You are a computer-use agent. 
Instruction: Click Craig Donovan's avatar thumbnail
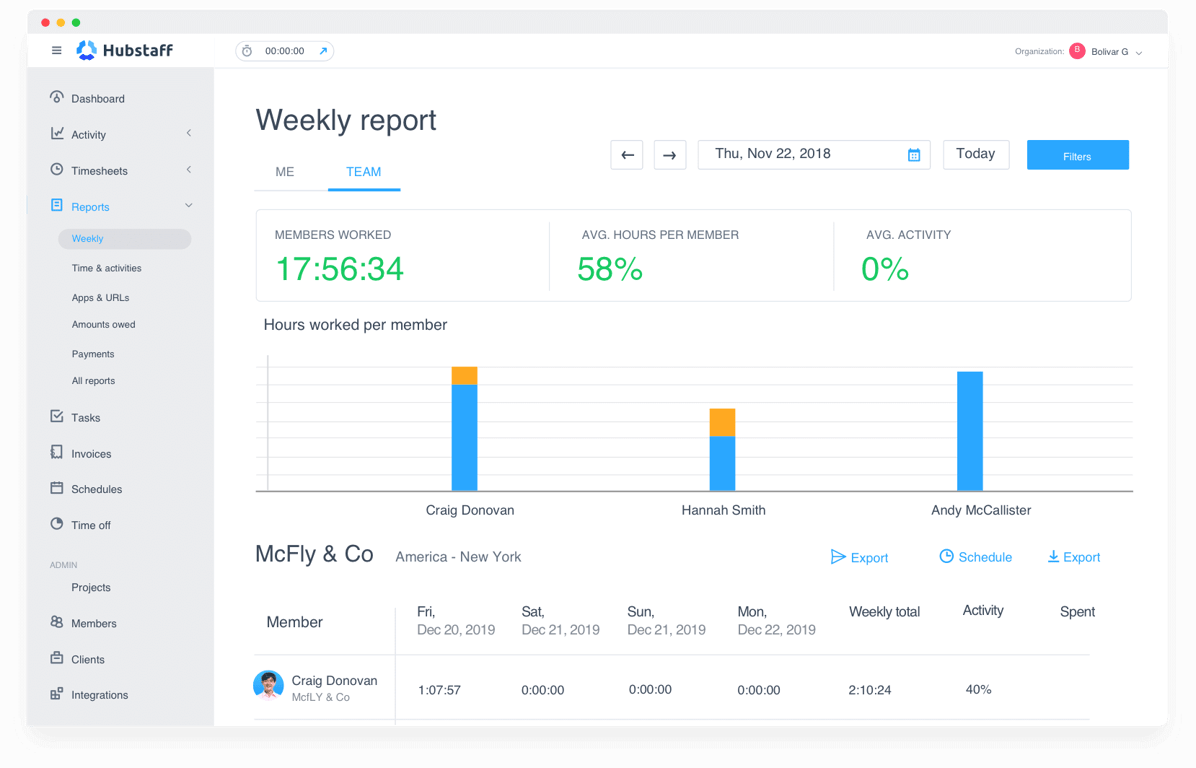coord(269,687)
